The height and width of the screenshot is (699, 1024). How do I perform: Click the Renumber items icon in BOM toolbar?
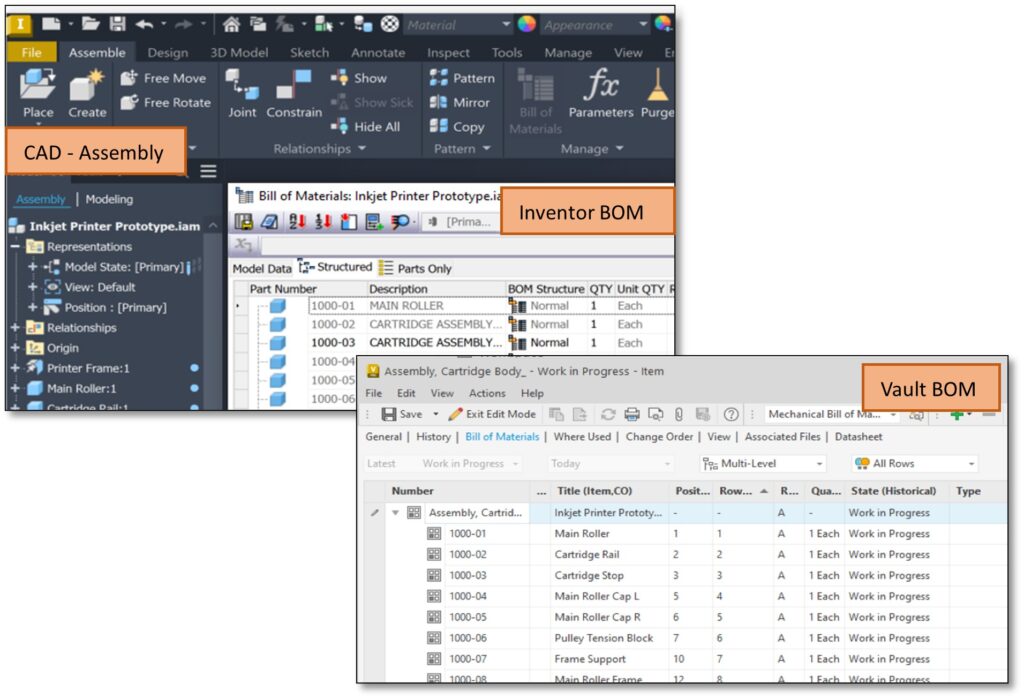[323, 222]
